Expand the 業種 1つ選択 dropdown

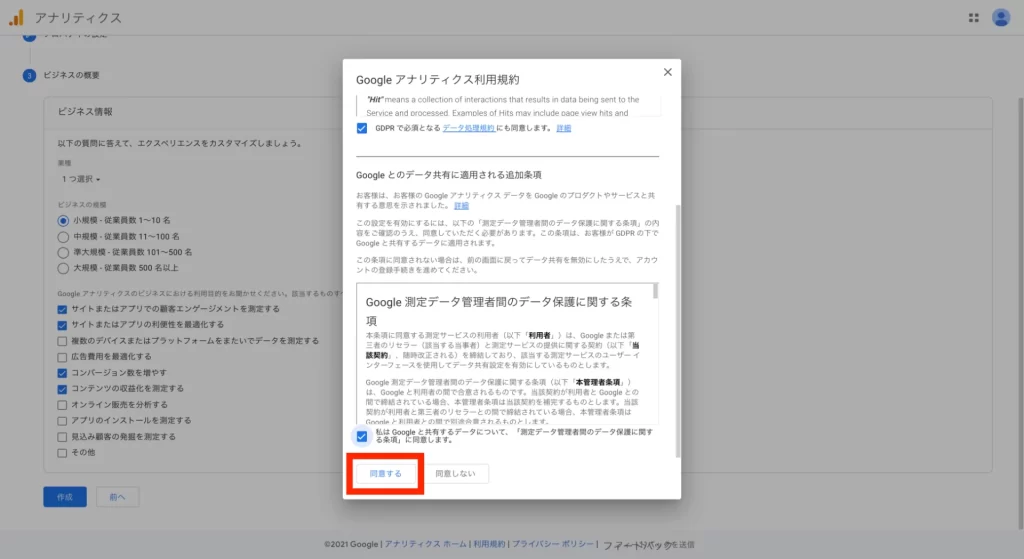click(80, 179)
